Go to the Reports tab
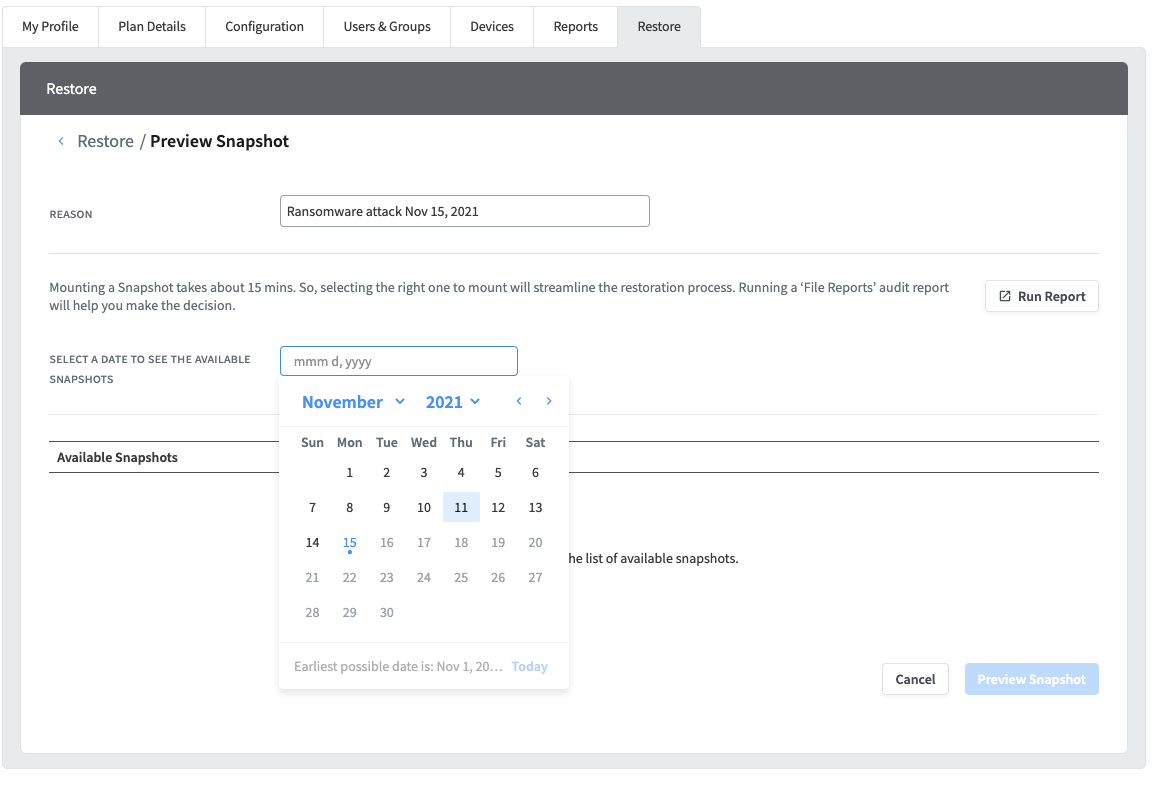Image resolution: width=1159 pixels, height=785 pixels. (576, 27)
